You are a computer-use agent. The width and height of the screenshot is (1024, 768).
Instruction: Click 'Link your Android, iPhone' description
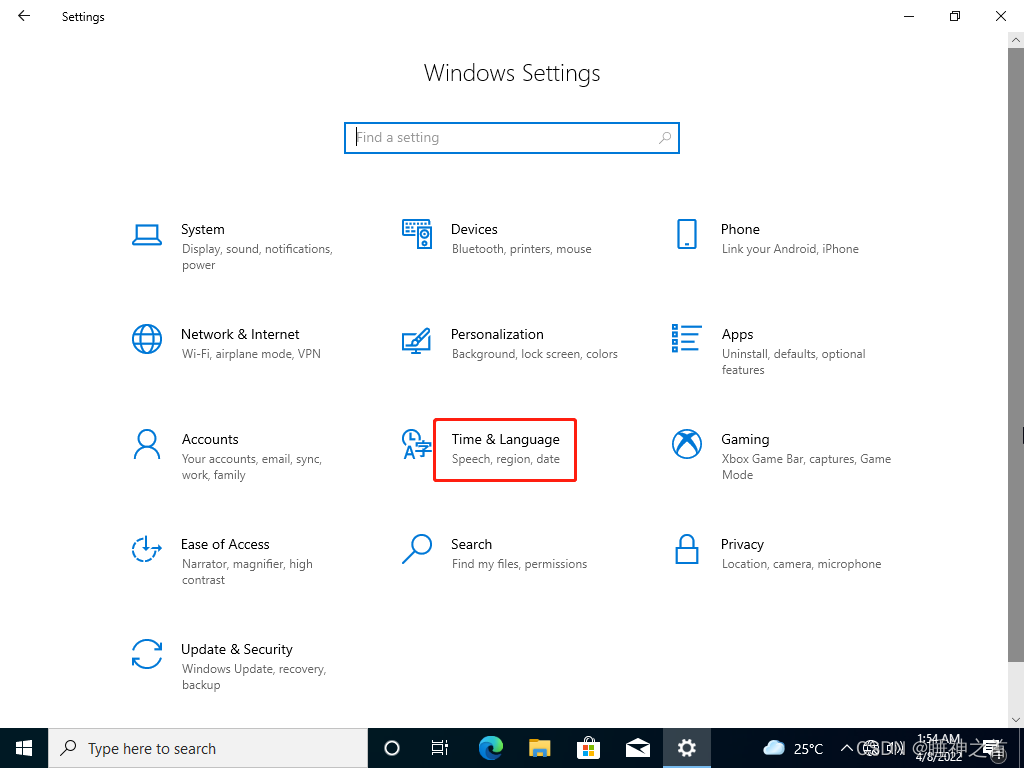coord(790,249)
